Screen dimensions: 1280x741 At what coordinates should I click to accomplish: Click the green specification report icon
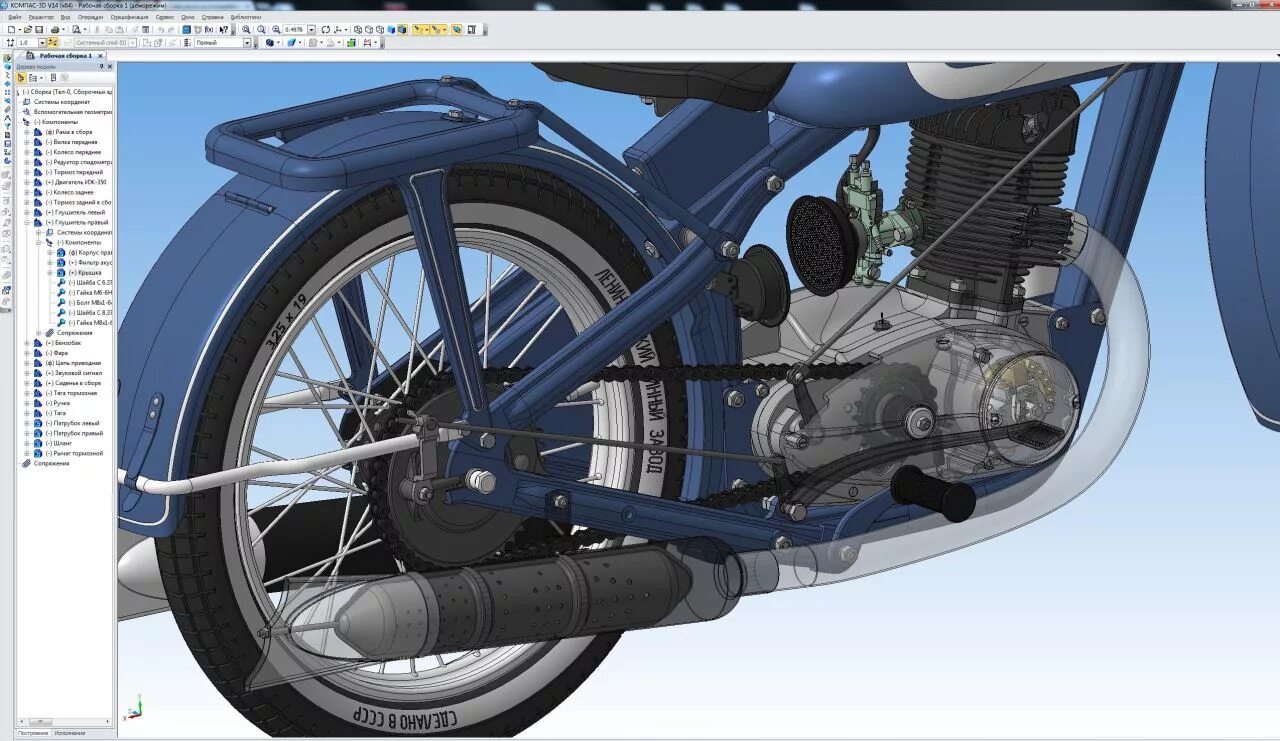352,42
